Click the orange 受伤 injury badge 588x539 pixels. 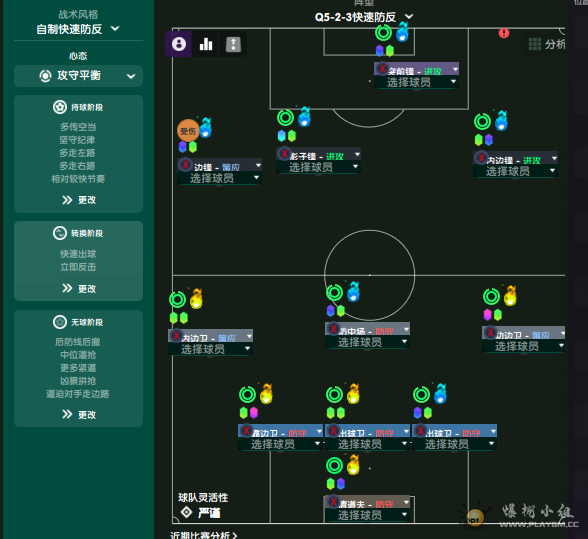[188, 131]
